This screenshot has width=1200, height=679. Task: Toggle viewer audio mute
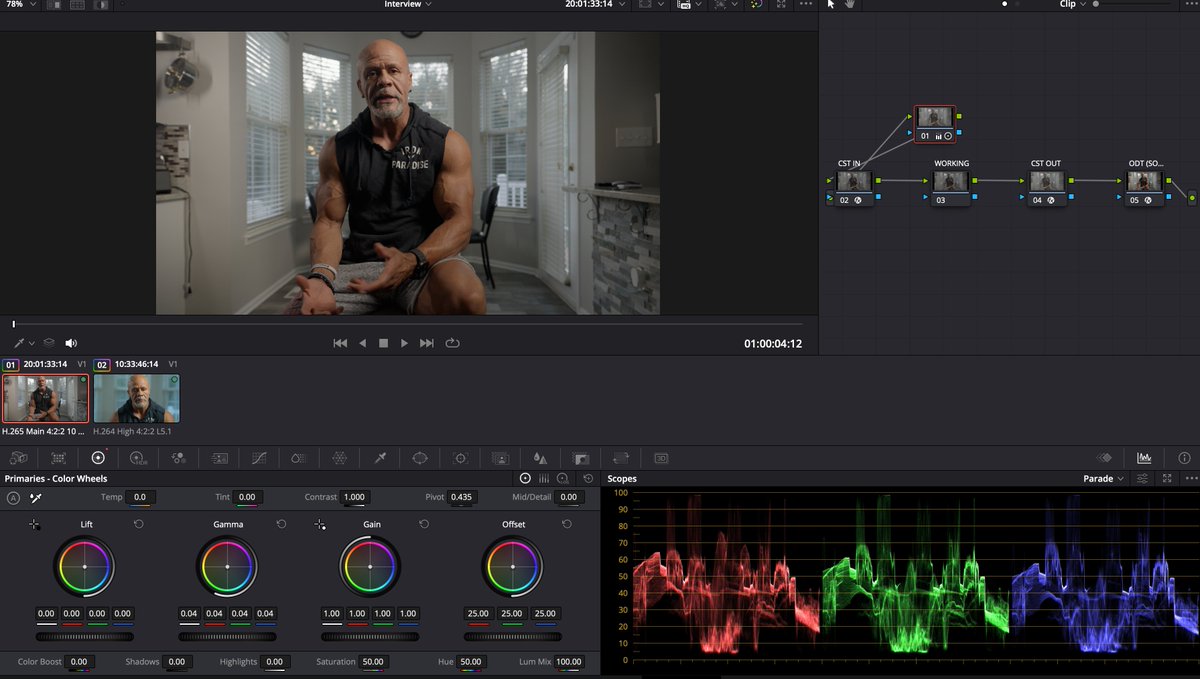(71, 343)
